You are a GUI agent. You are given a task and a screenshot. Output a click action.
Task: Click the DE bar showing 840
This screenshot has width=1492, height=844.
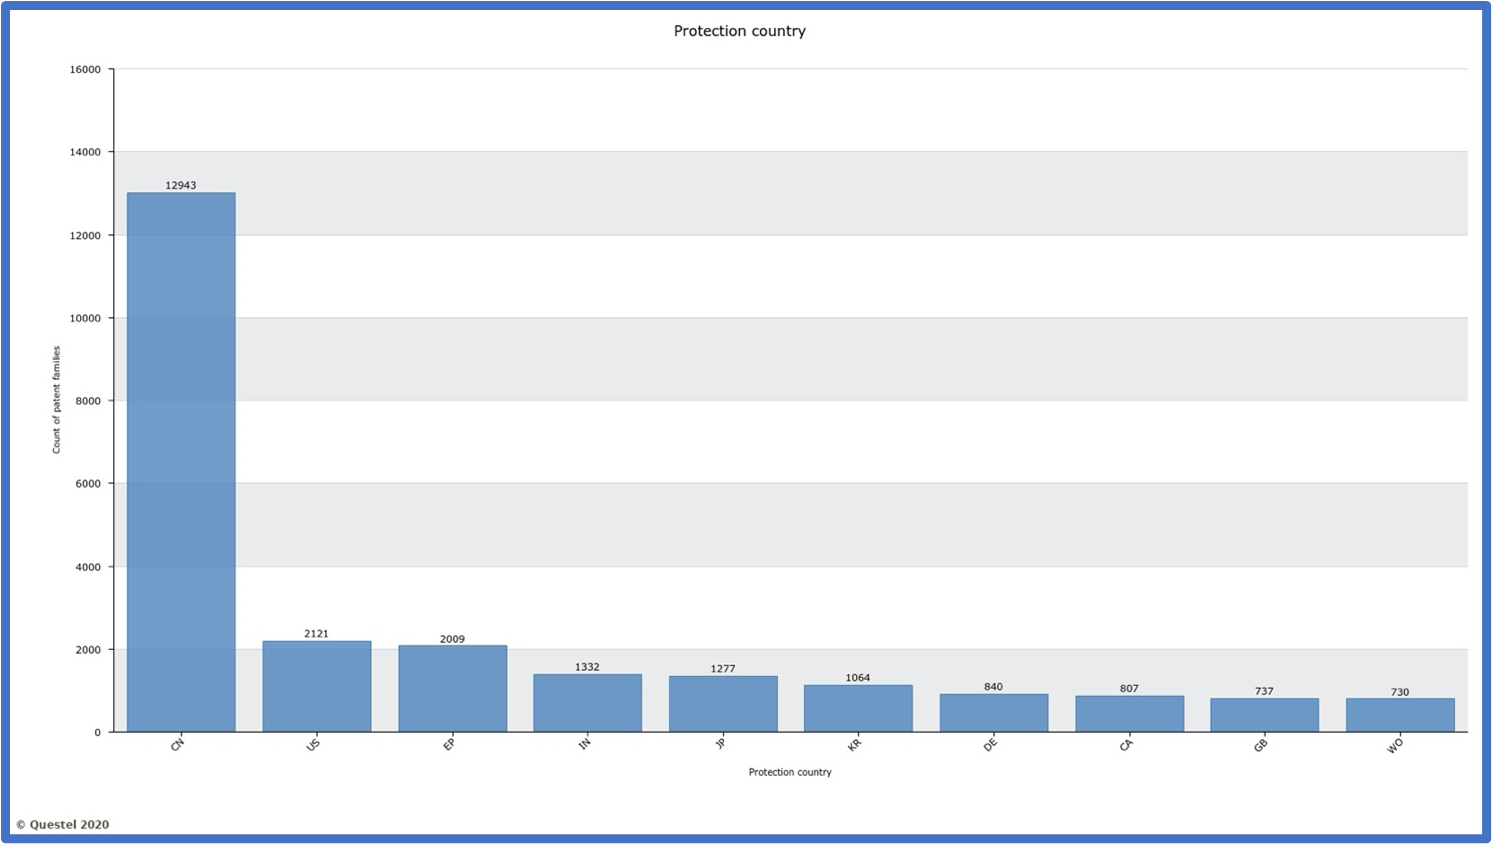click(993, 713)
